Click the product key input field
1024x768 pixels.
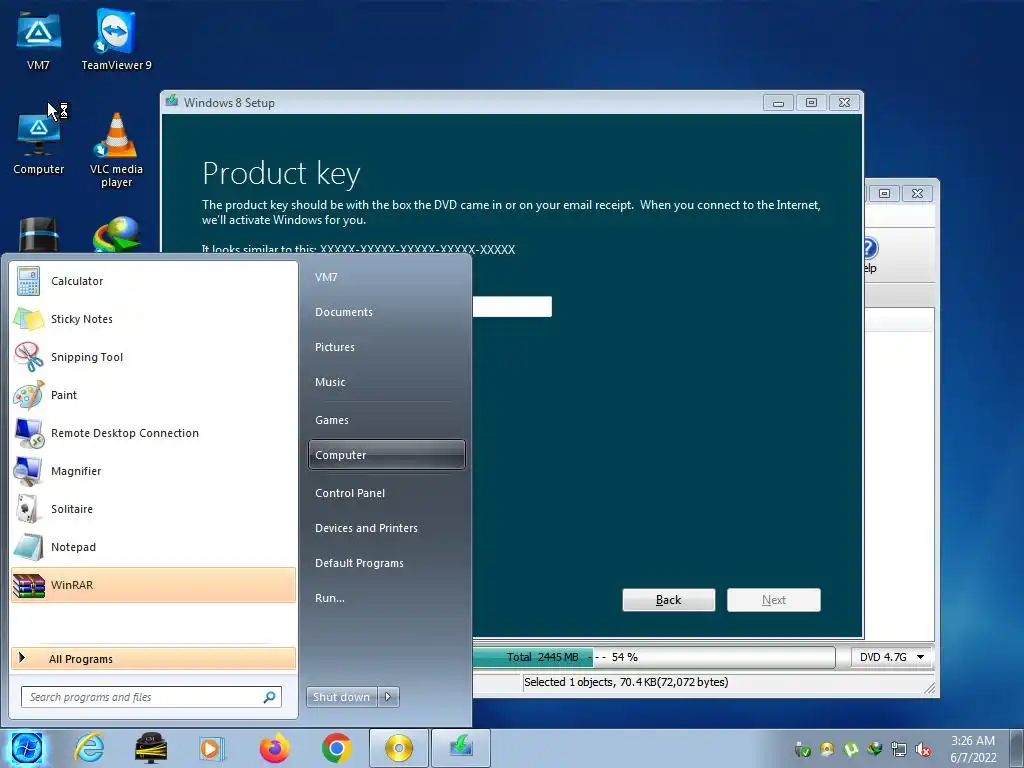tap(512, 306)
